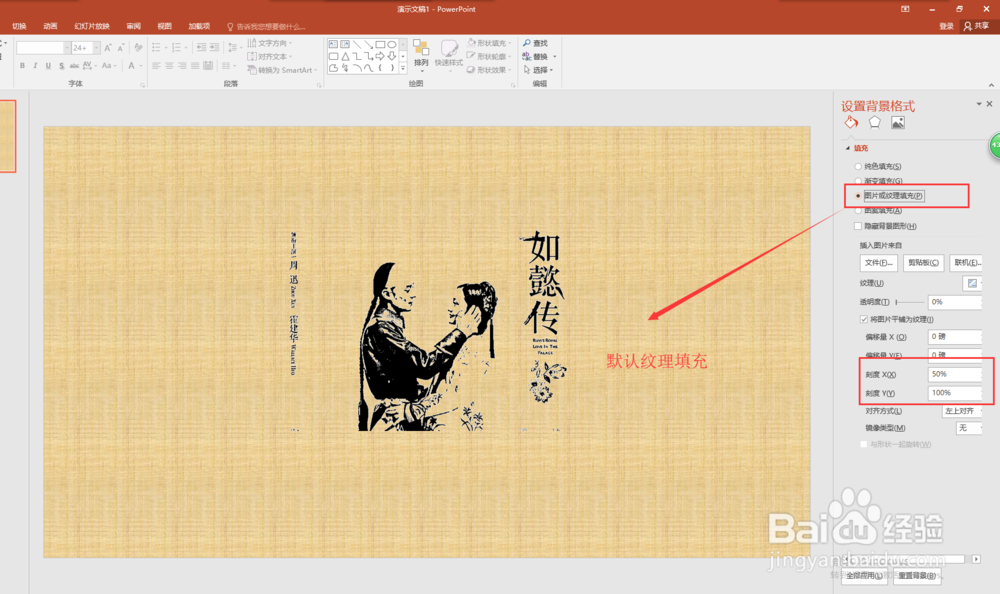Click the Decrease Font Size icon
The image size is (1000, 594).
coord(121,48)
